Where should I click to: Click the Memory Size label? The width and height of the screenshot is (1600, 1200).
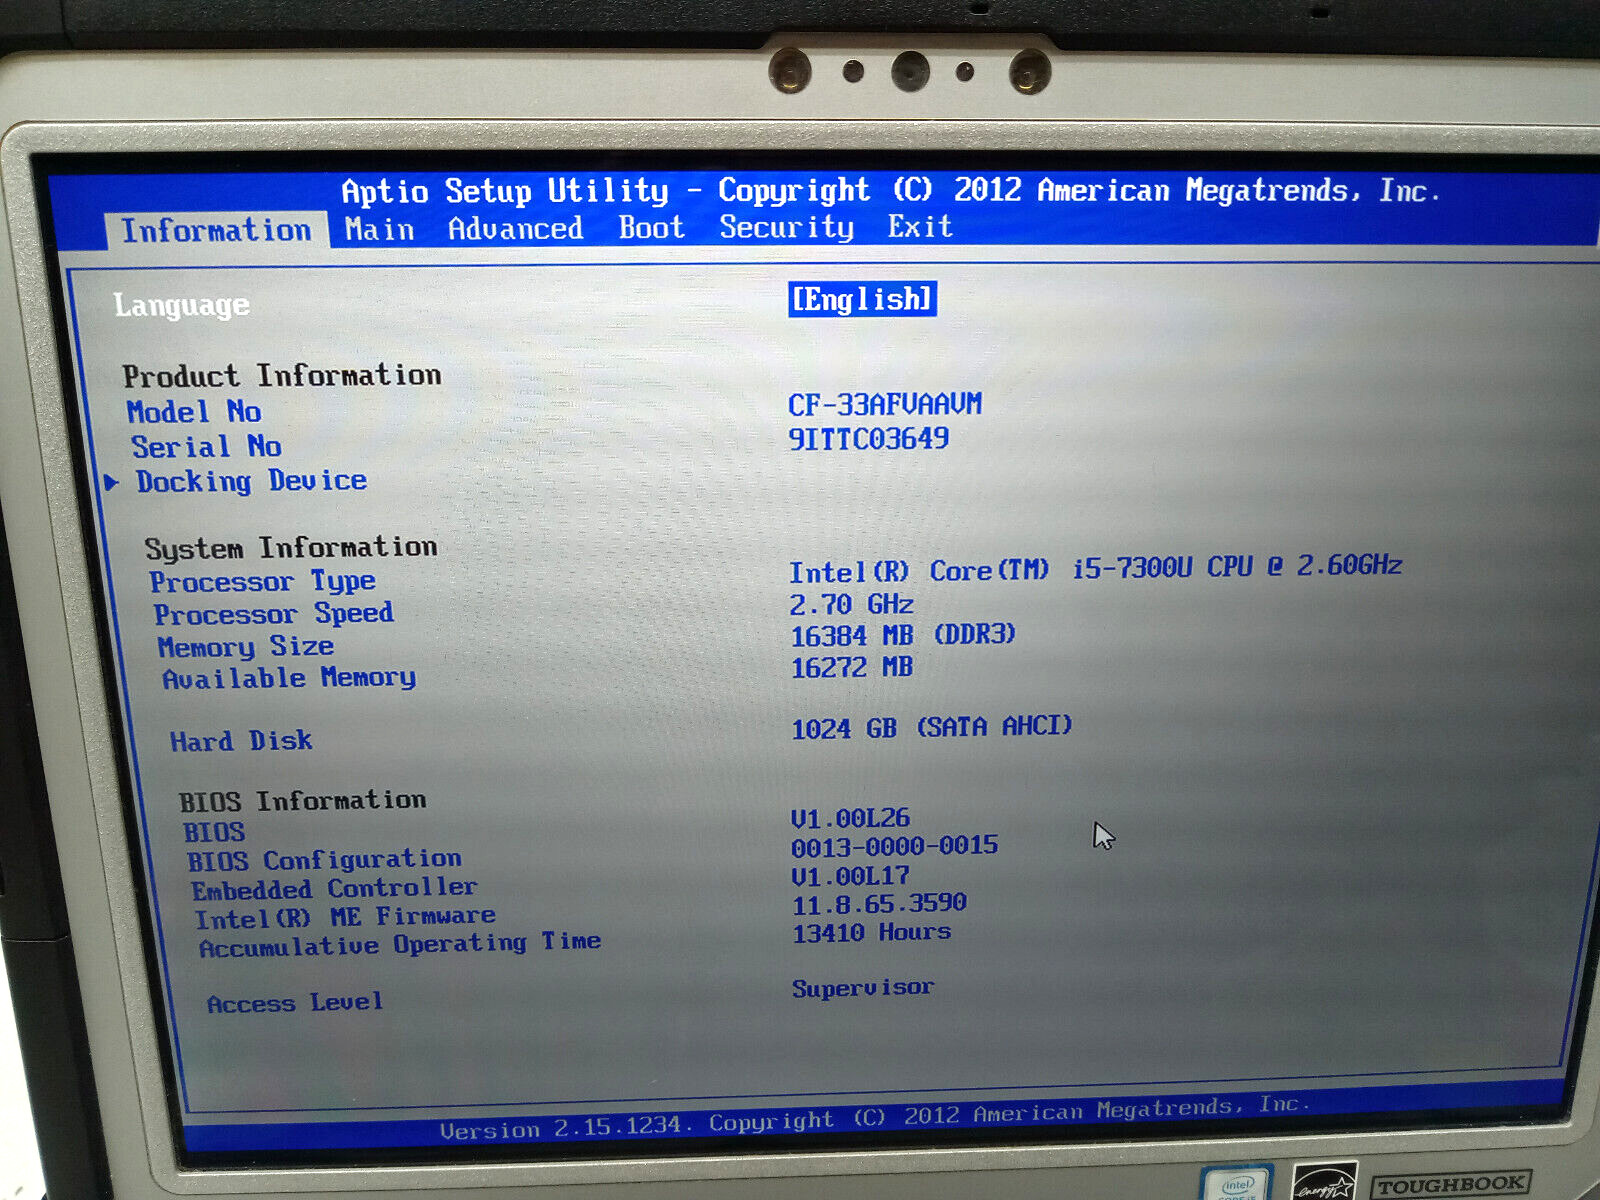tap(246, 646)
